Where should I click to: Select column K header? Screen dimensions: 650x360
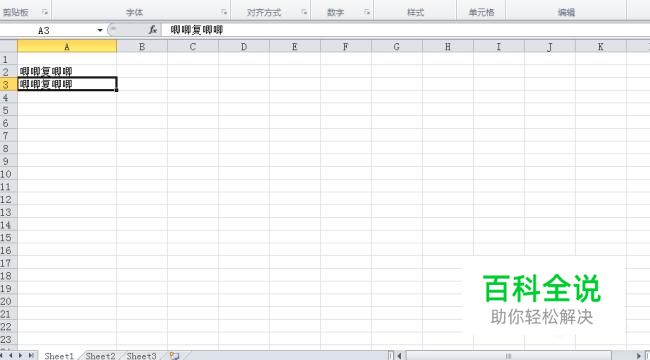point(601,46)
